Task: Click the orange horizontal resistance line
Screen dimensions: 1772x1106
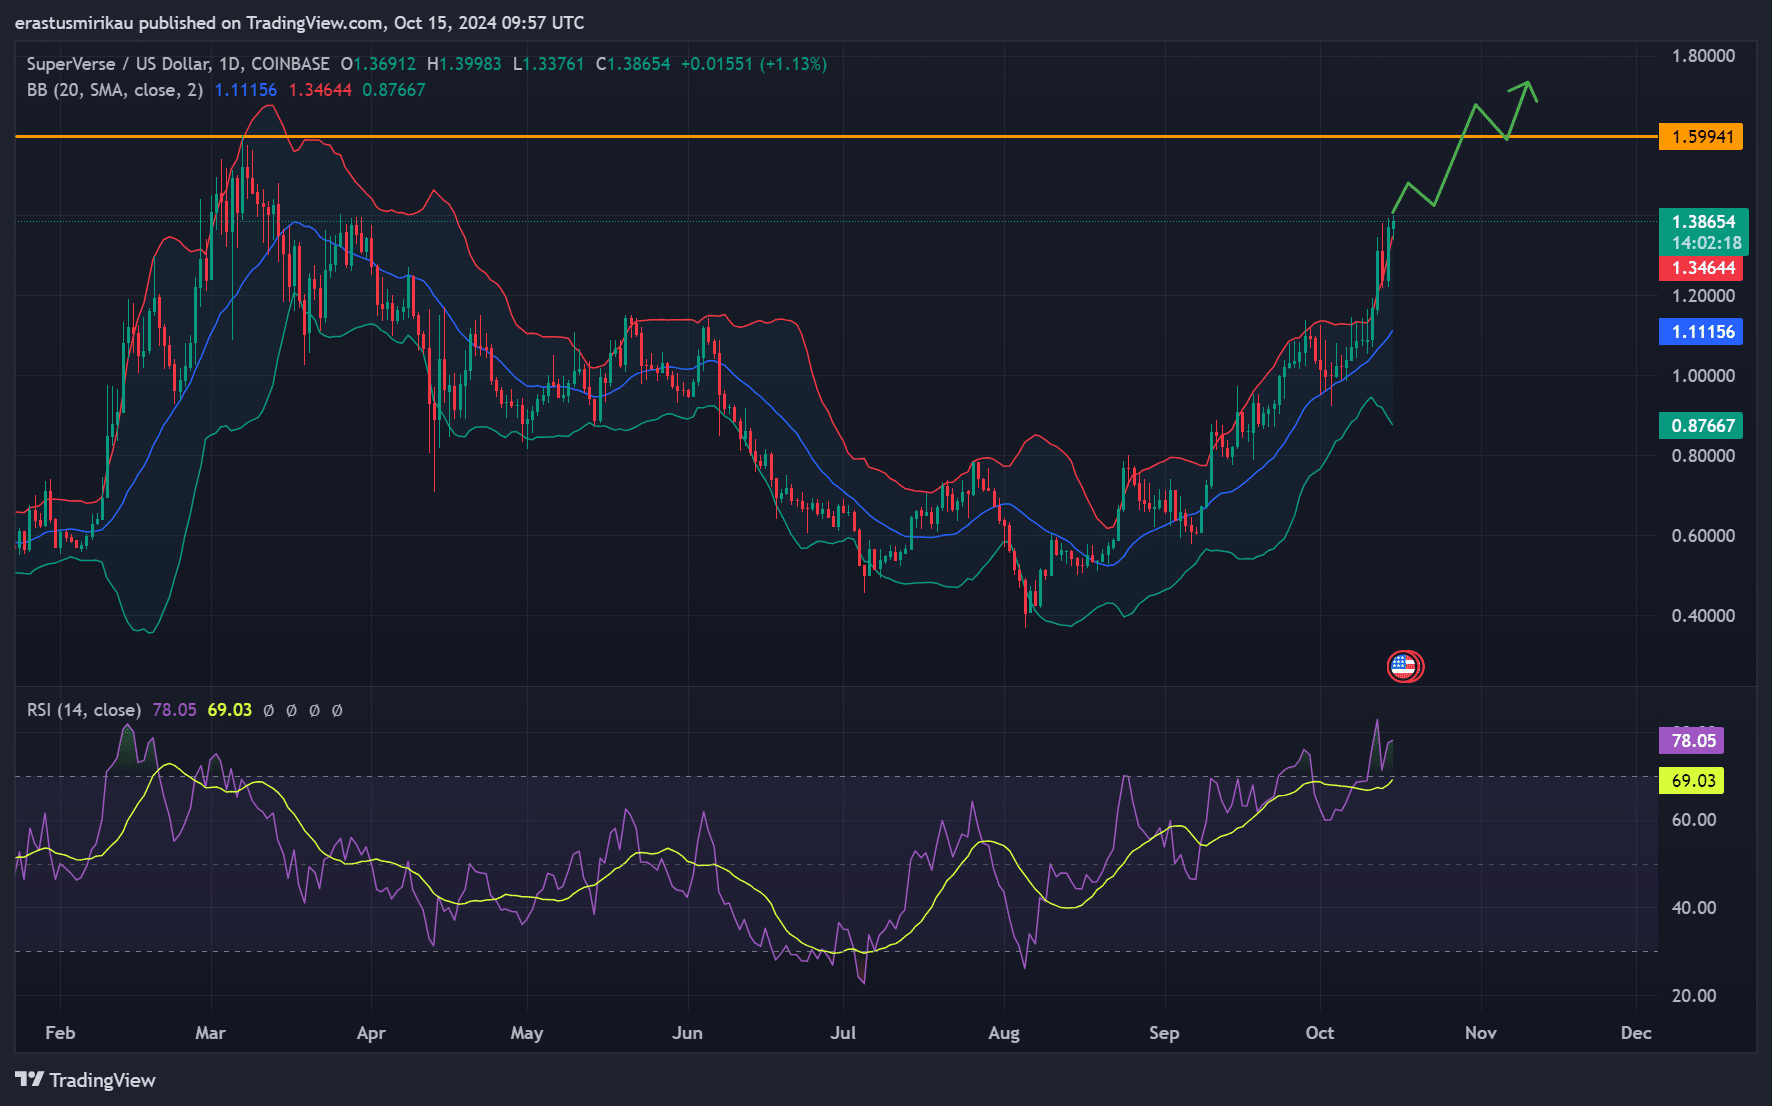Action: pyautogui.click(x=800, y=136)
